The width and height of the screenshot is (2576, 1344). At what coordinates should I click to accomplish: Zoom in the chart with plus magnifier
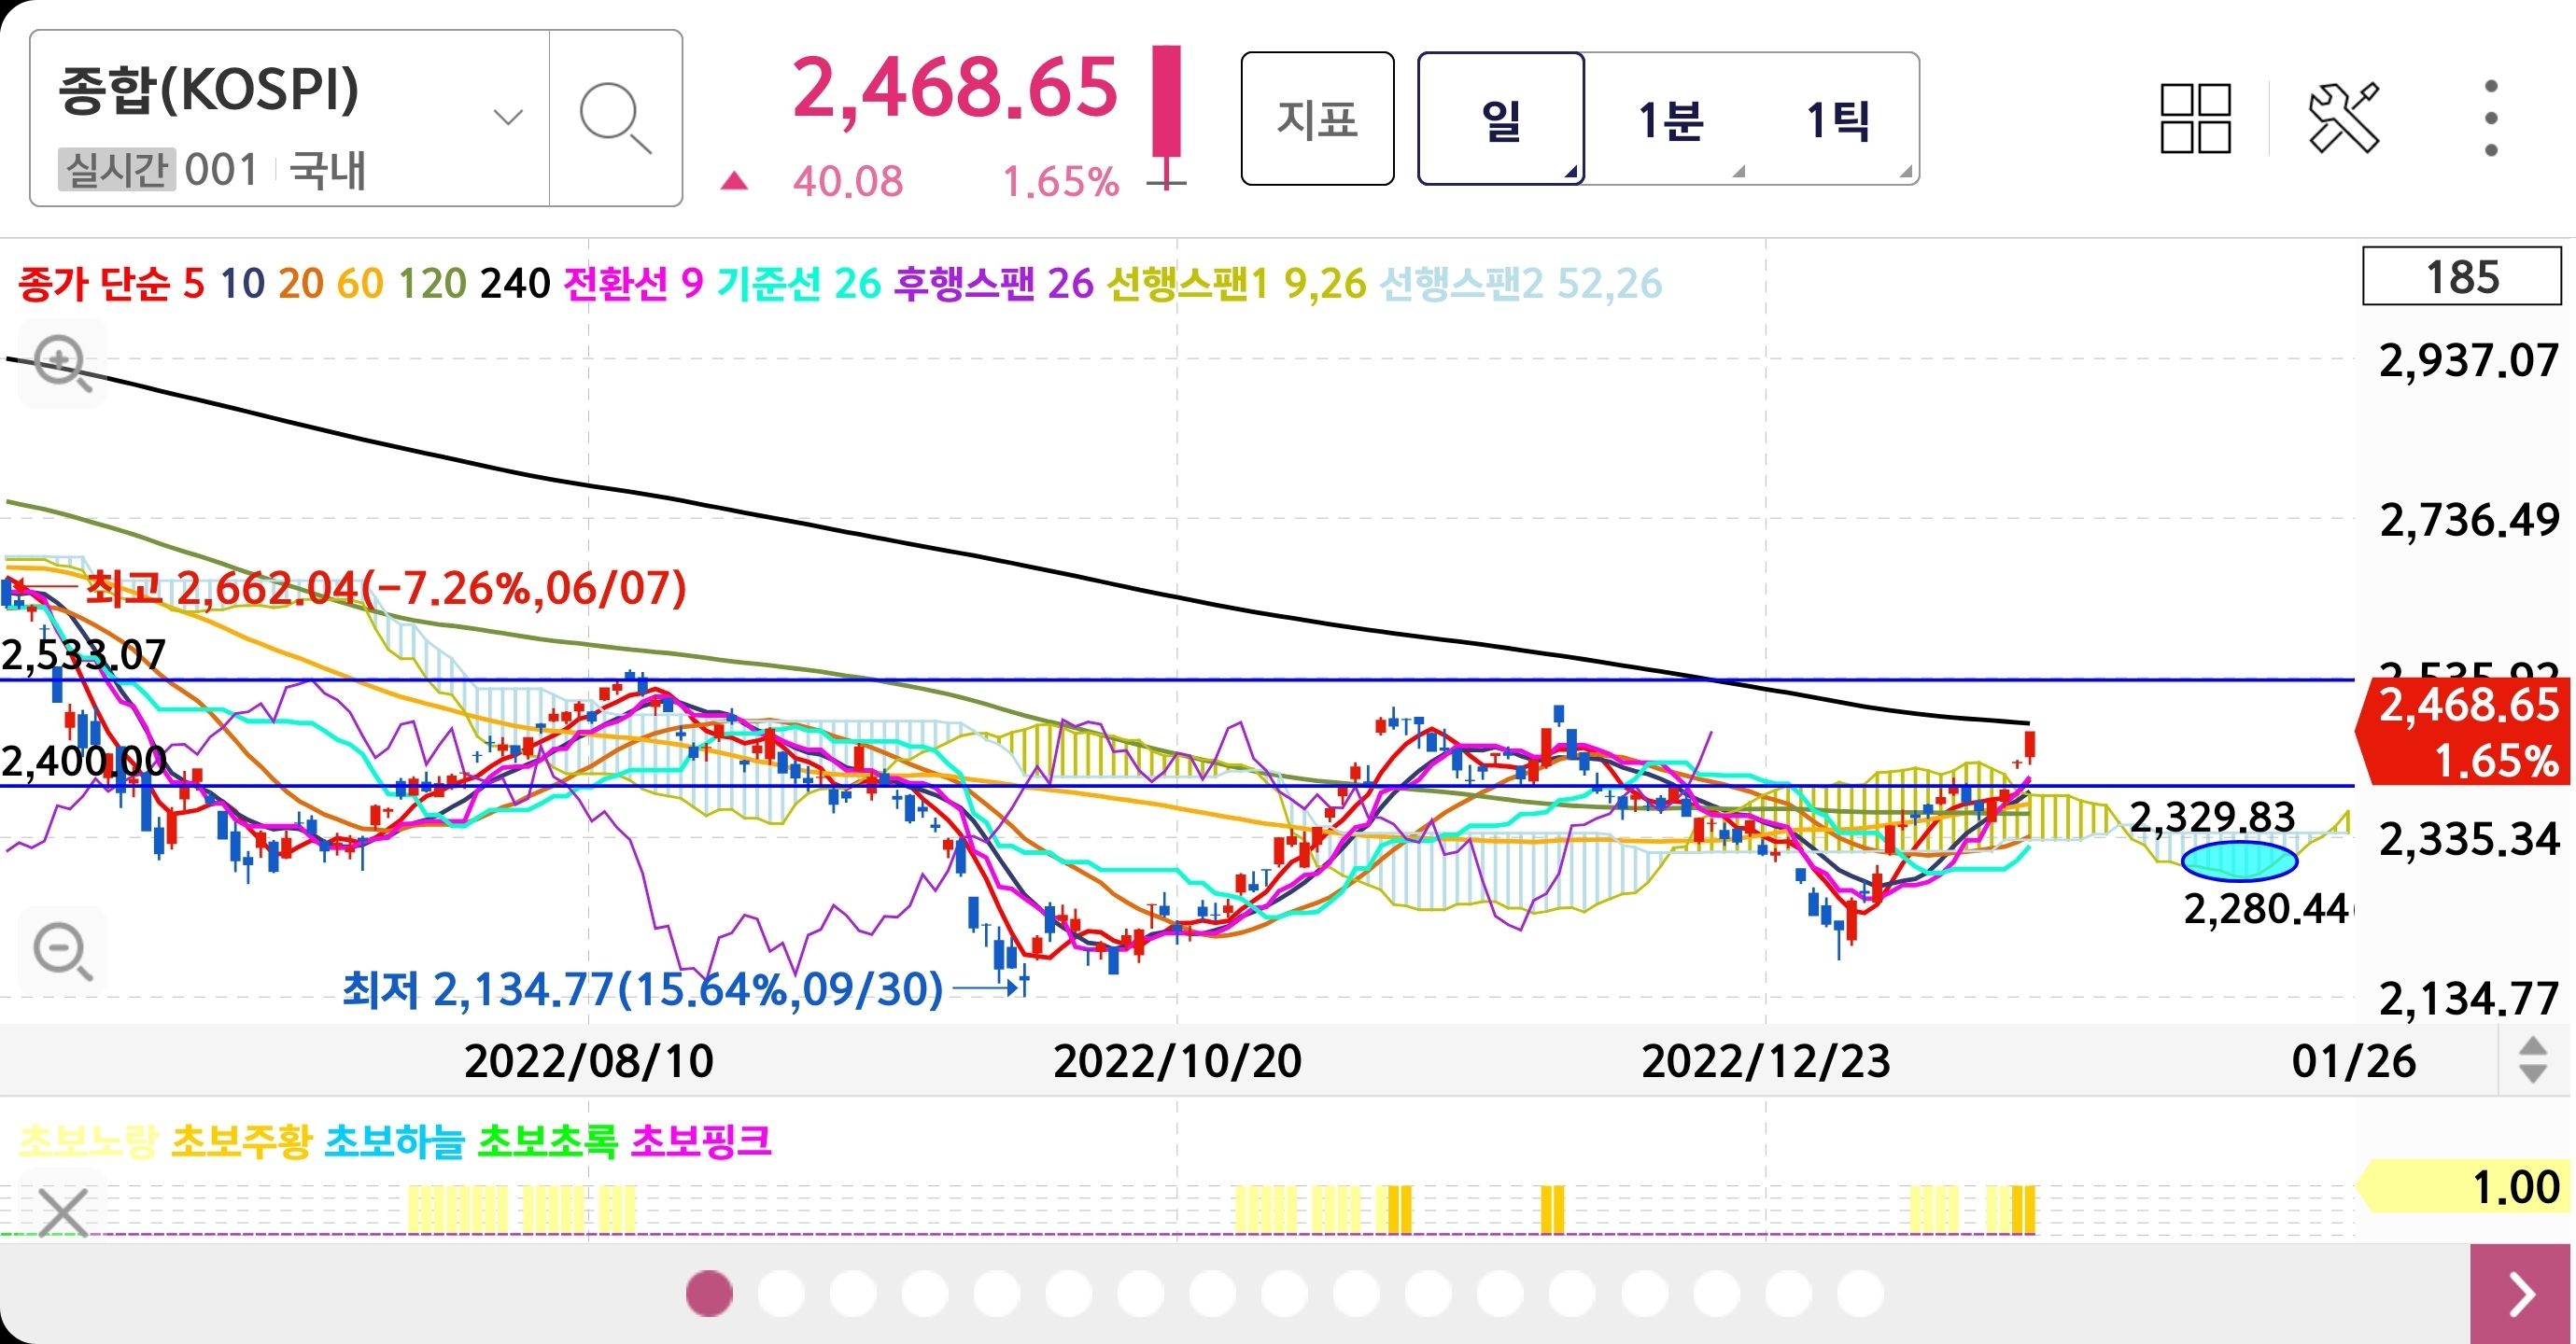62,363
